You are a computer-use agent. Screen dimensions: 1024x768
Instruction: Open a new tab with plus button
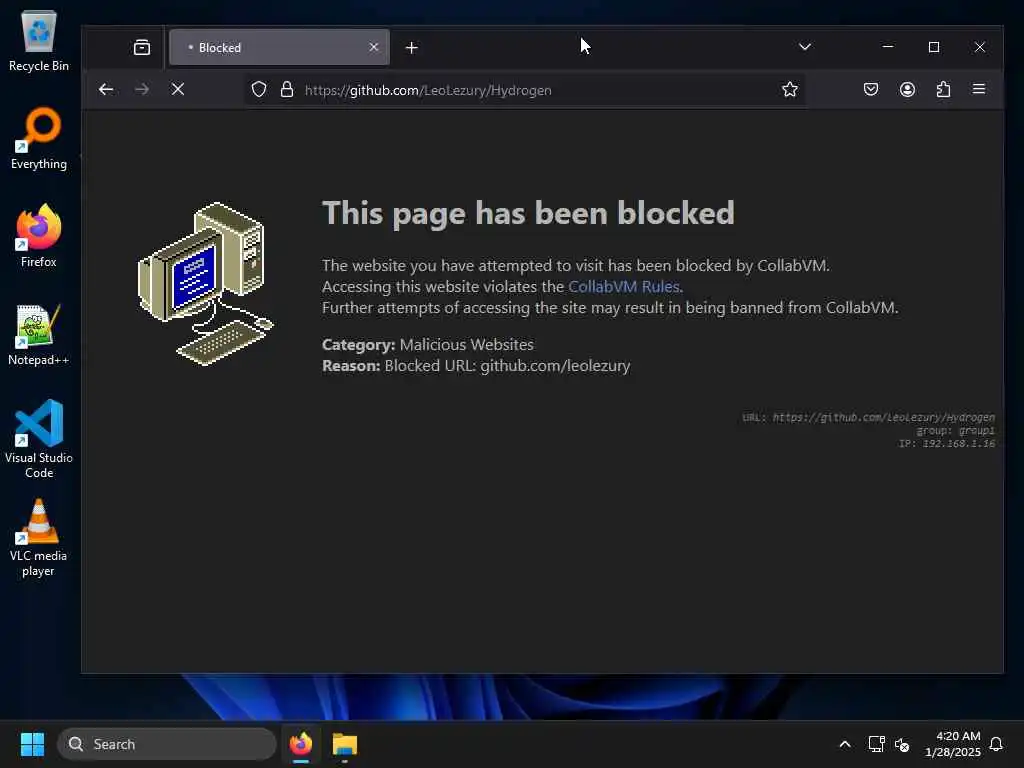[411, 48]
